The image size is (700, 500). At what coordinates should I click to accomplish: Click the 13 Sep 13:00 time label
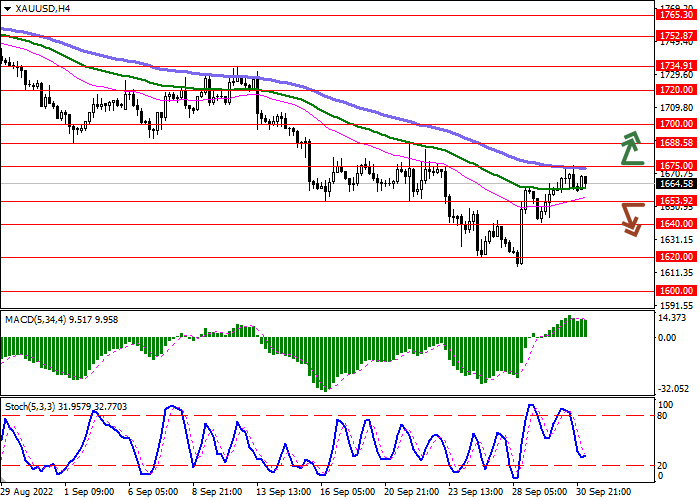(x=284, y=492)
